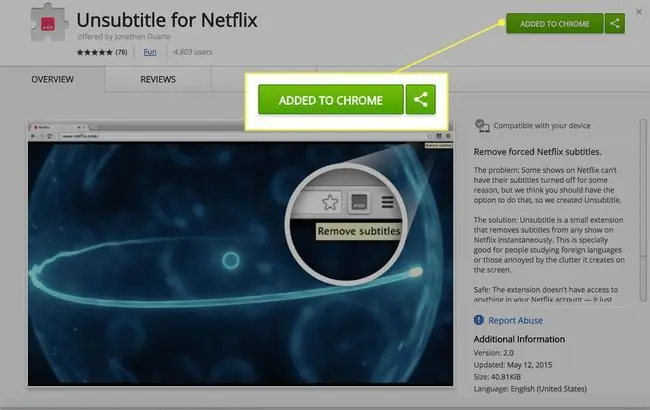
Task: Click the top-right Added to Chrome button
Action: 555,24
